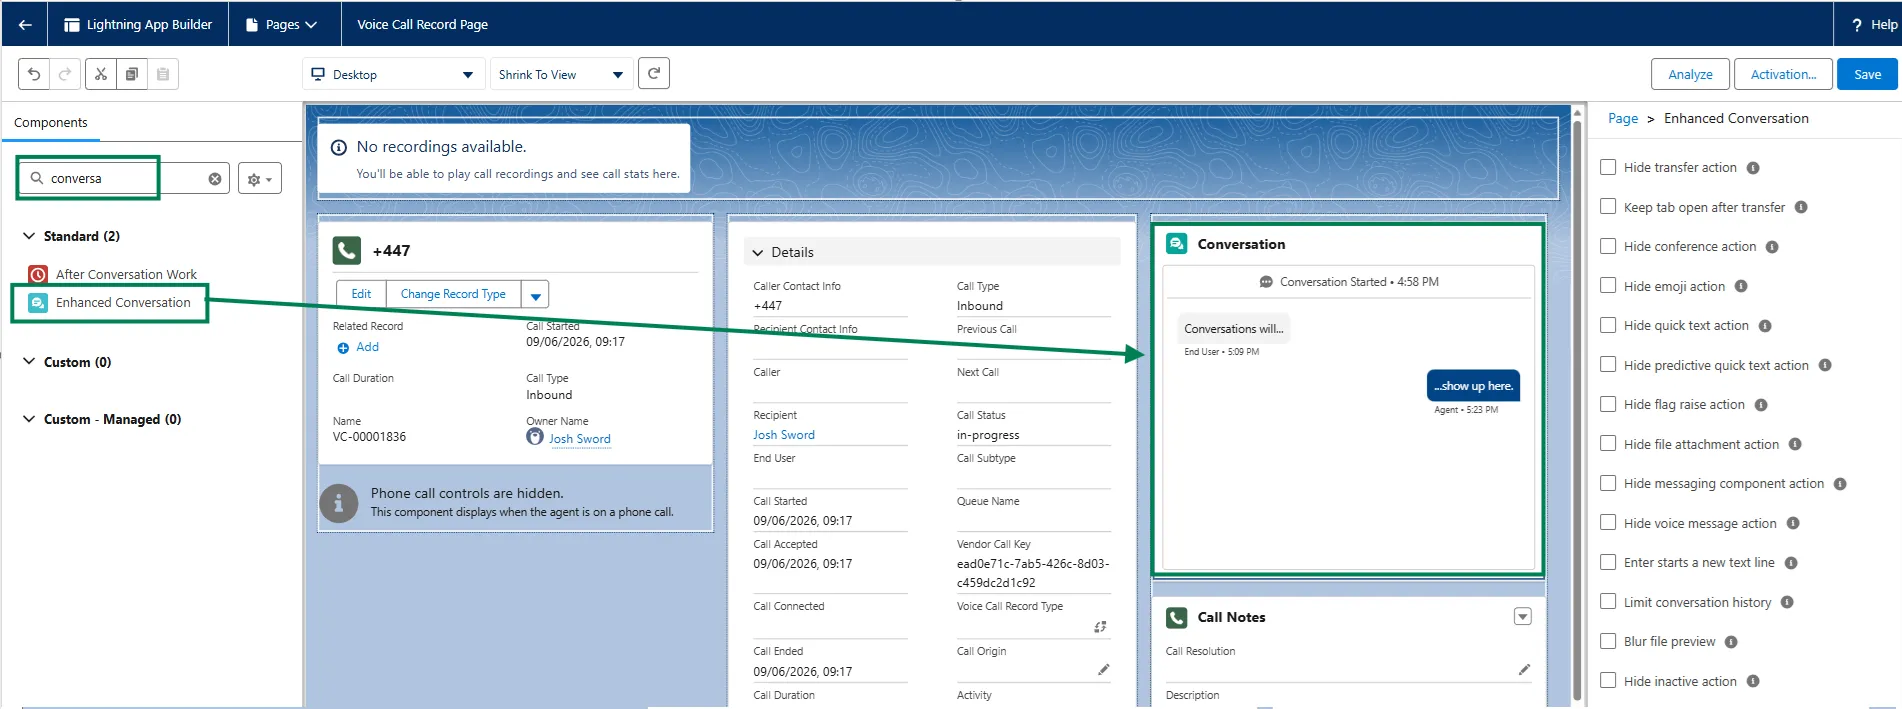Click info icon beside Limit conversation history
The height and width of the screenshot is (709, 1902).
tap(1787, 602)
